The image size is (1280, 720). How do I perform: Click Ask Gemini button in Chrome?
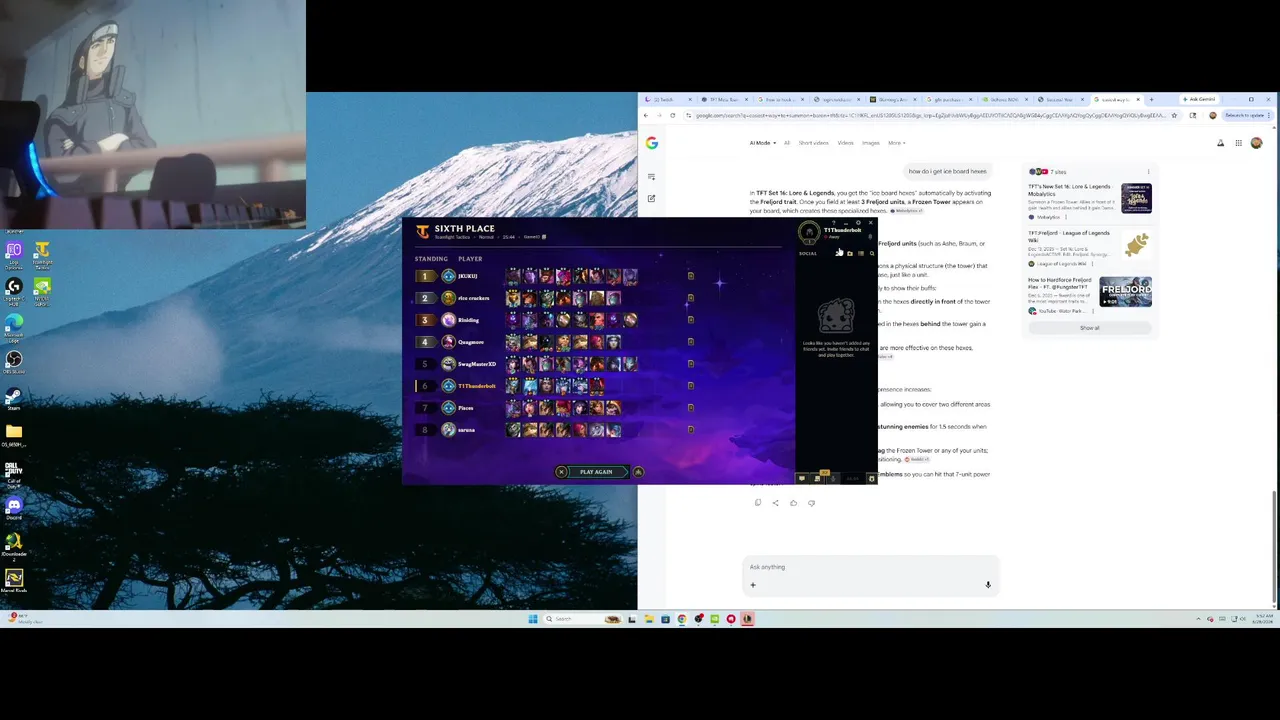pyautogui.click(x=1198, y=99)
